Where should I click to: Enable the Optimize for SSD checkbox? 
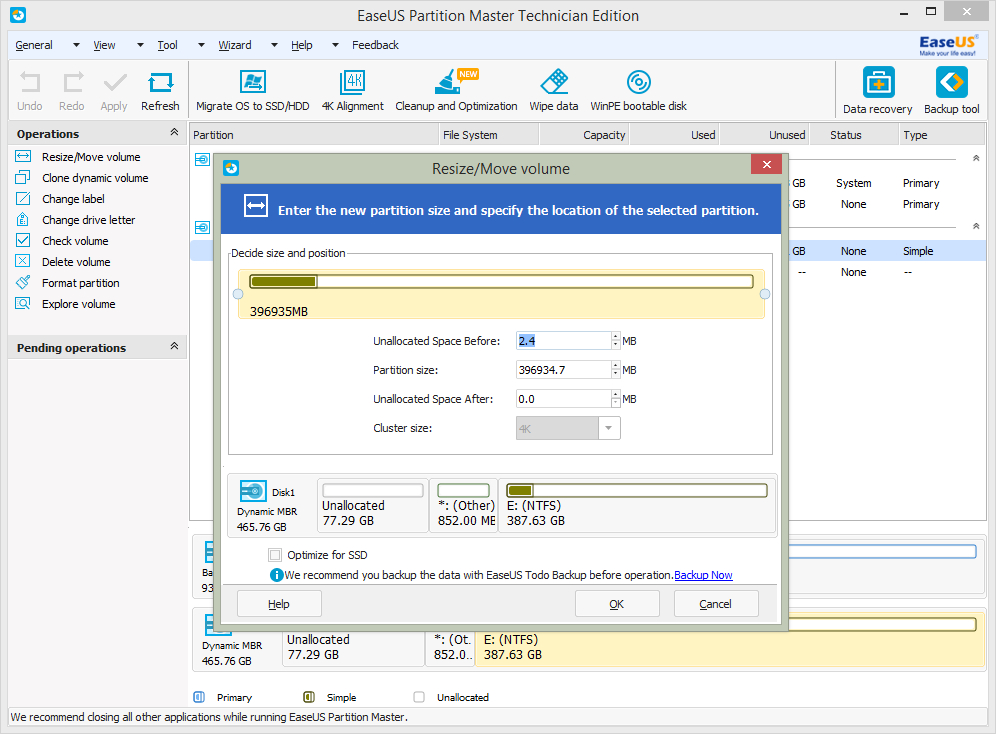275,555
